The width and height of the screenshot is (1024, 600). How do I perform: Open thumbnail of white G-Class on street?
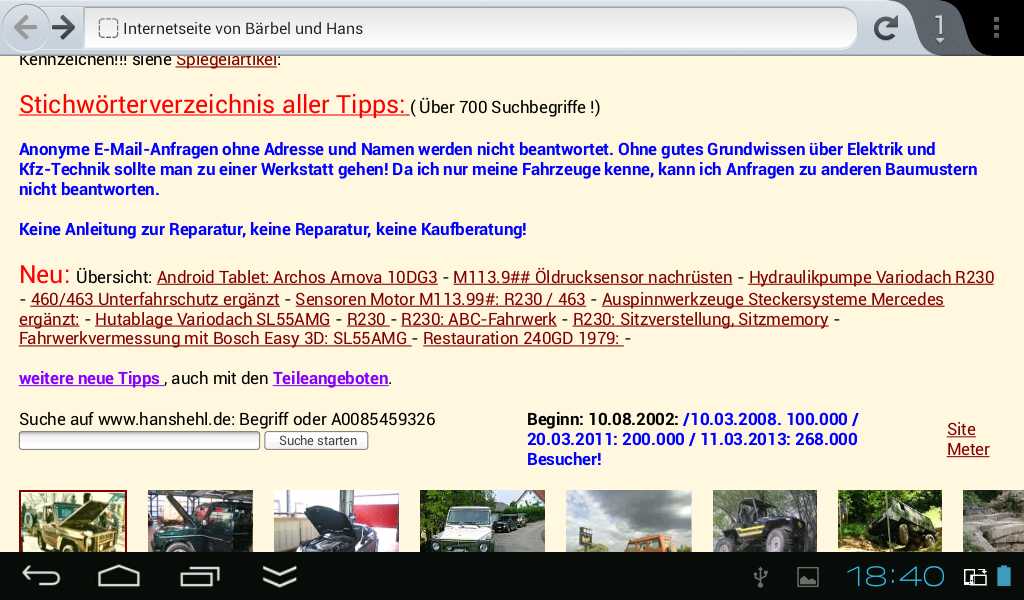pos(482,522)
